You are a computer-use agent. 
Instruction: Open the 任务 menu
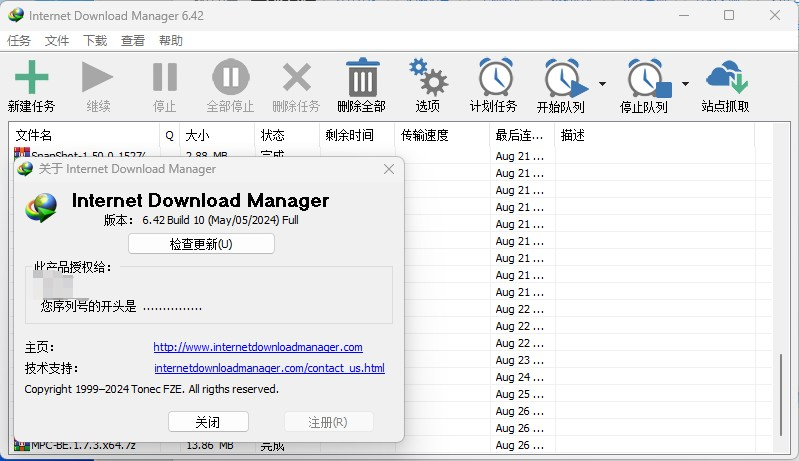19,41
